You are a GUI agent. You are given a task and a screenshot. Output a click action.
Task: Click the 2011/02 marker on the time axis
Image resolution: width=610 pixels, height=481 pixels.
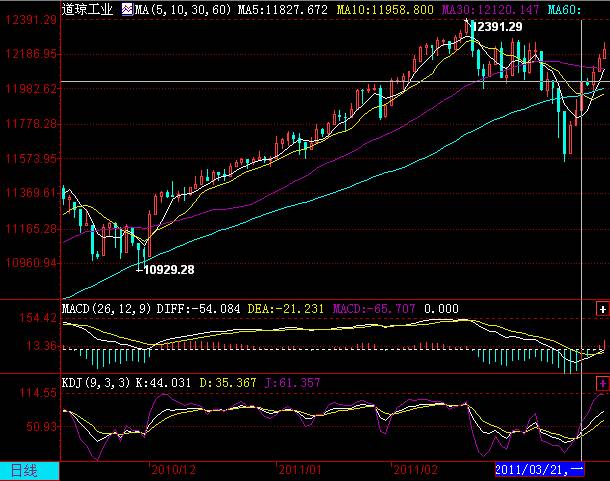[415, 470]
